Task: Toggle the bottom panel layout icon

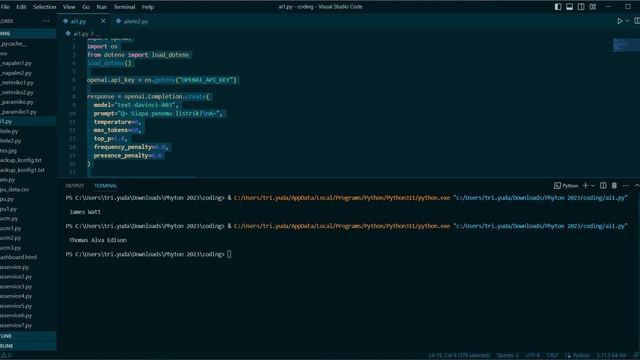Action: click(569, 7)
